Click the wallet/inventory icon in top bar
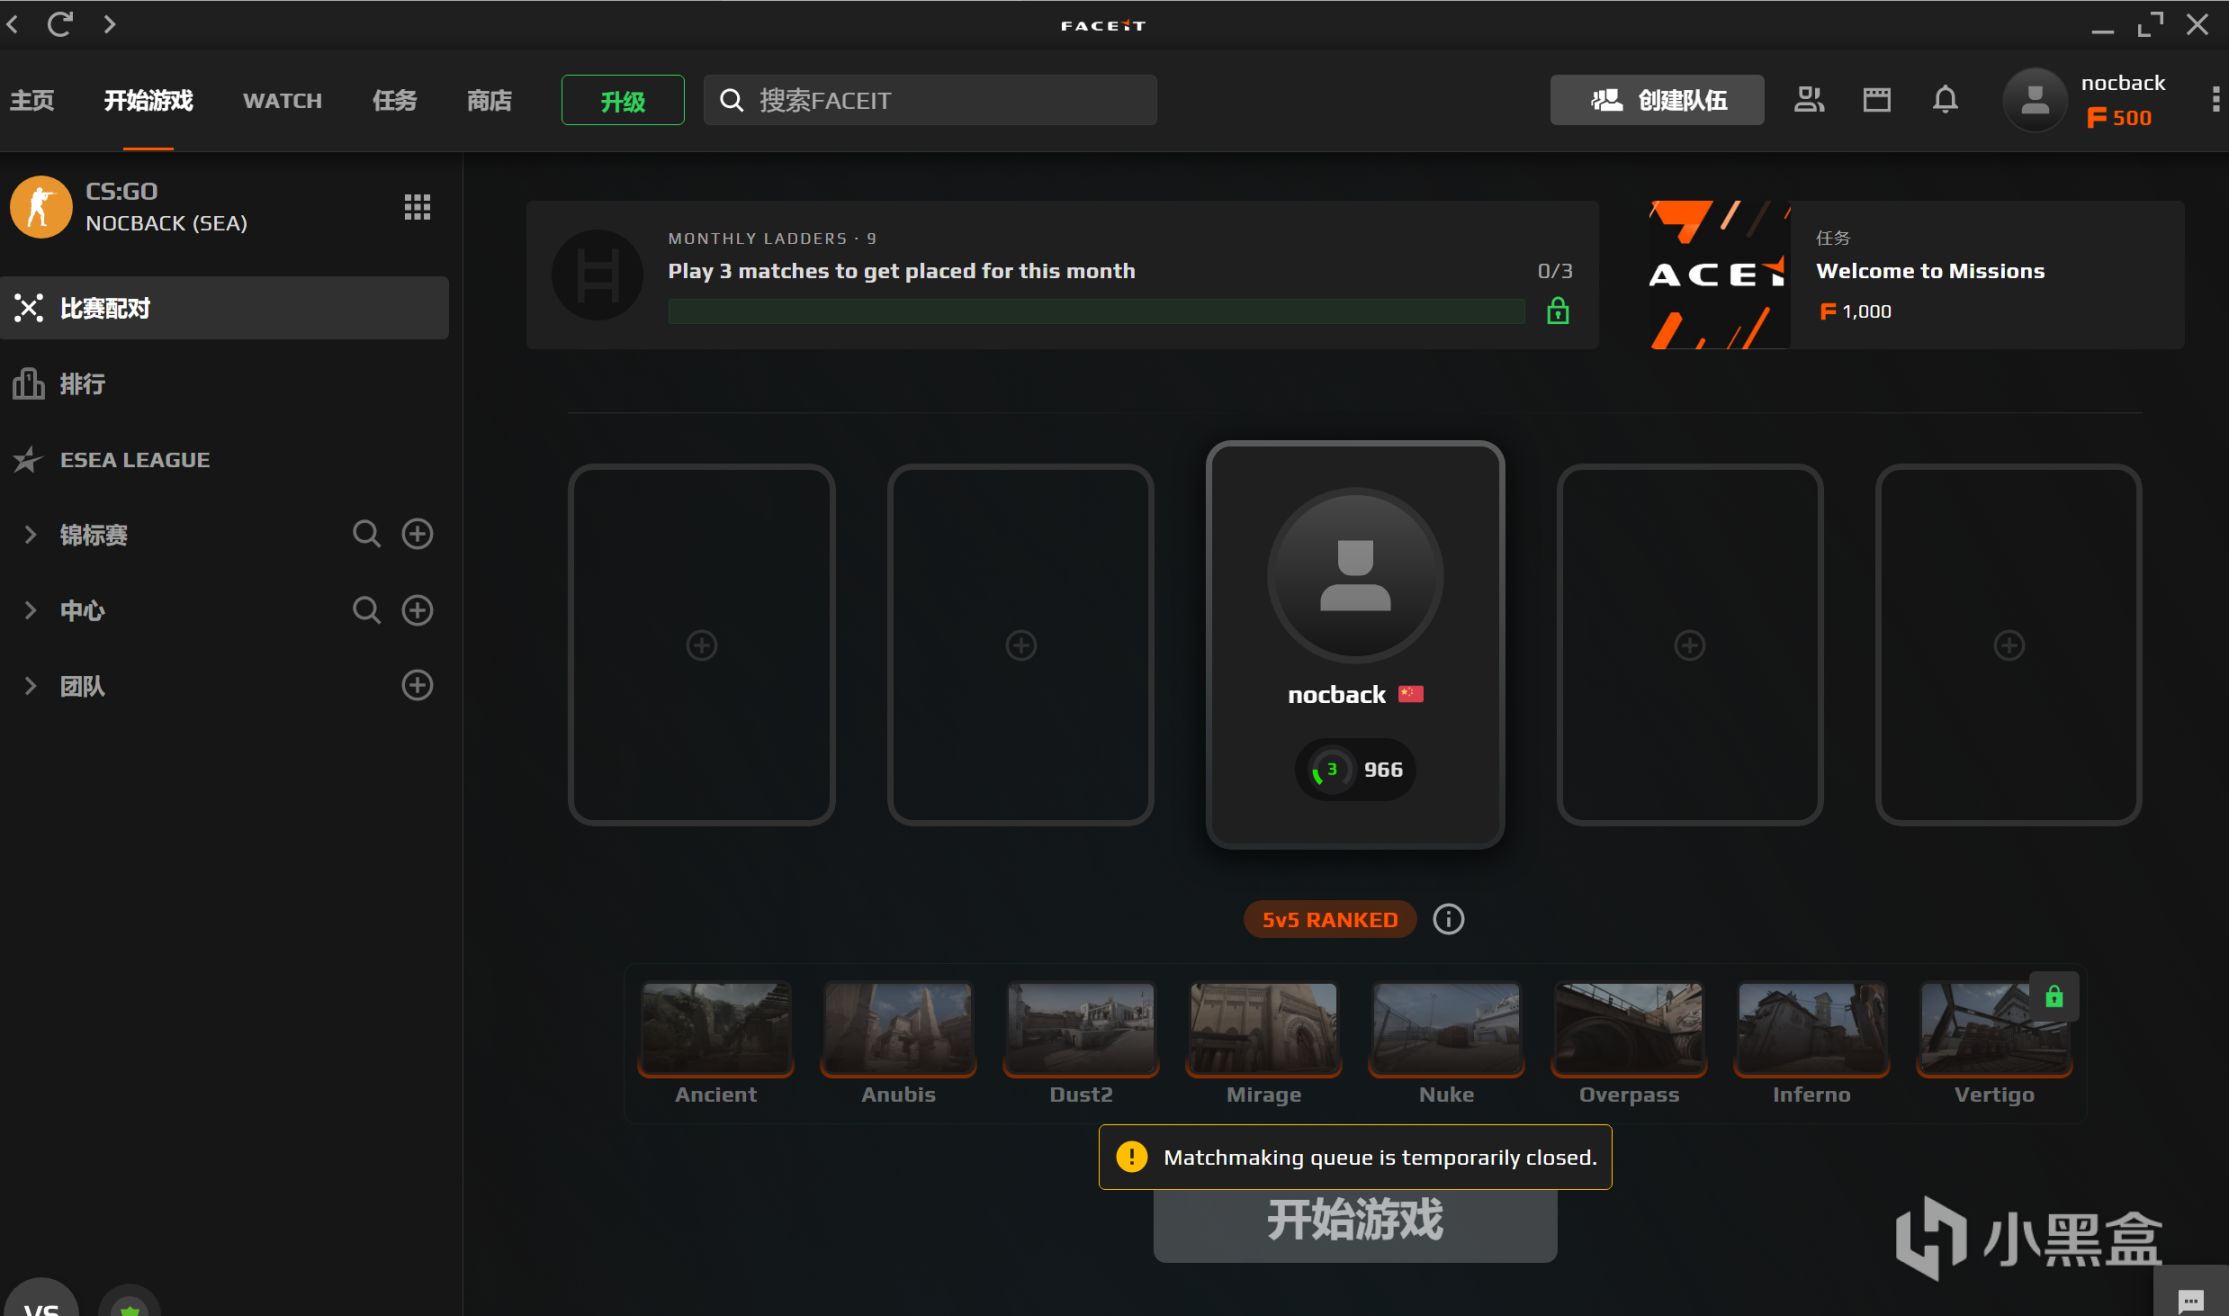This screenshot has height=1316, width=2229. (x=1873, y=99)
